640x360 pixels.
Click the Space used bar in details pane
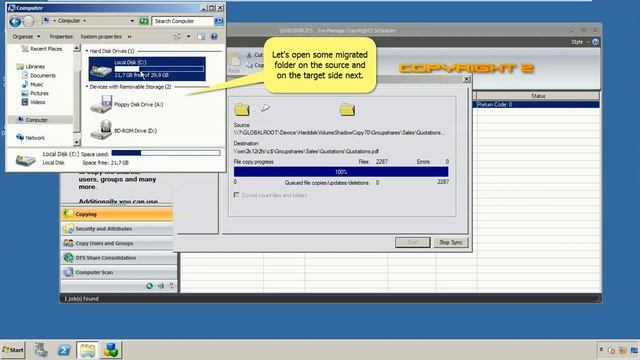tap(166, 153)
